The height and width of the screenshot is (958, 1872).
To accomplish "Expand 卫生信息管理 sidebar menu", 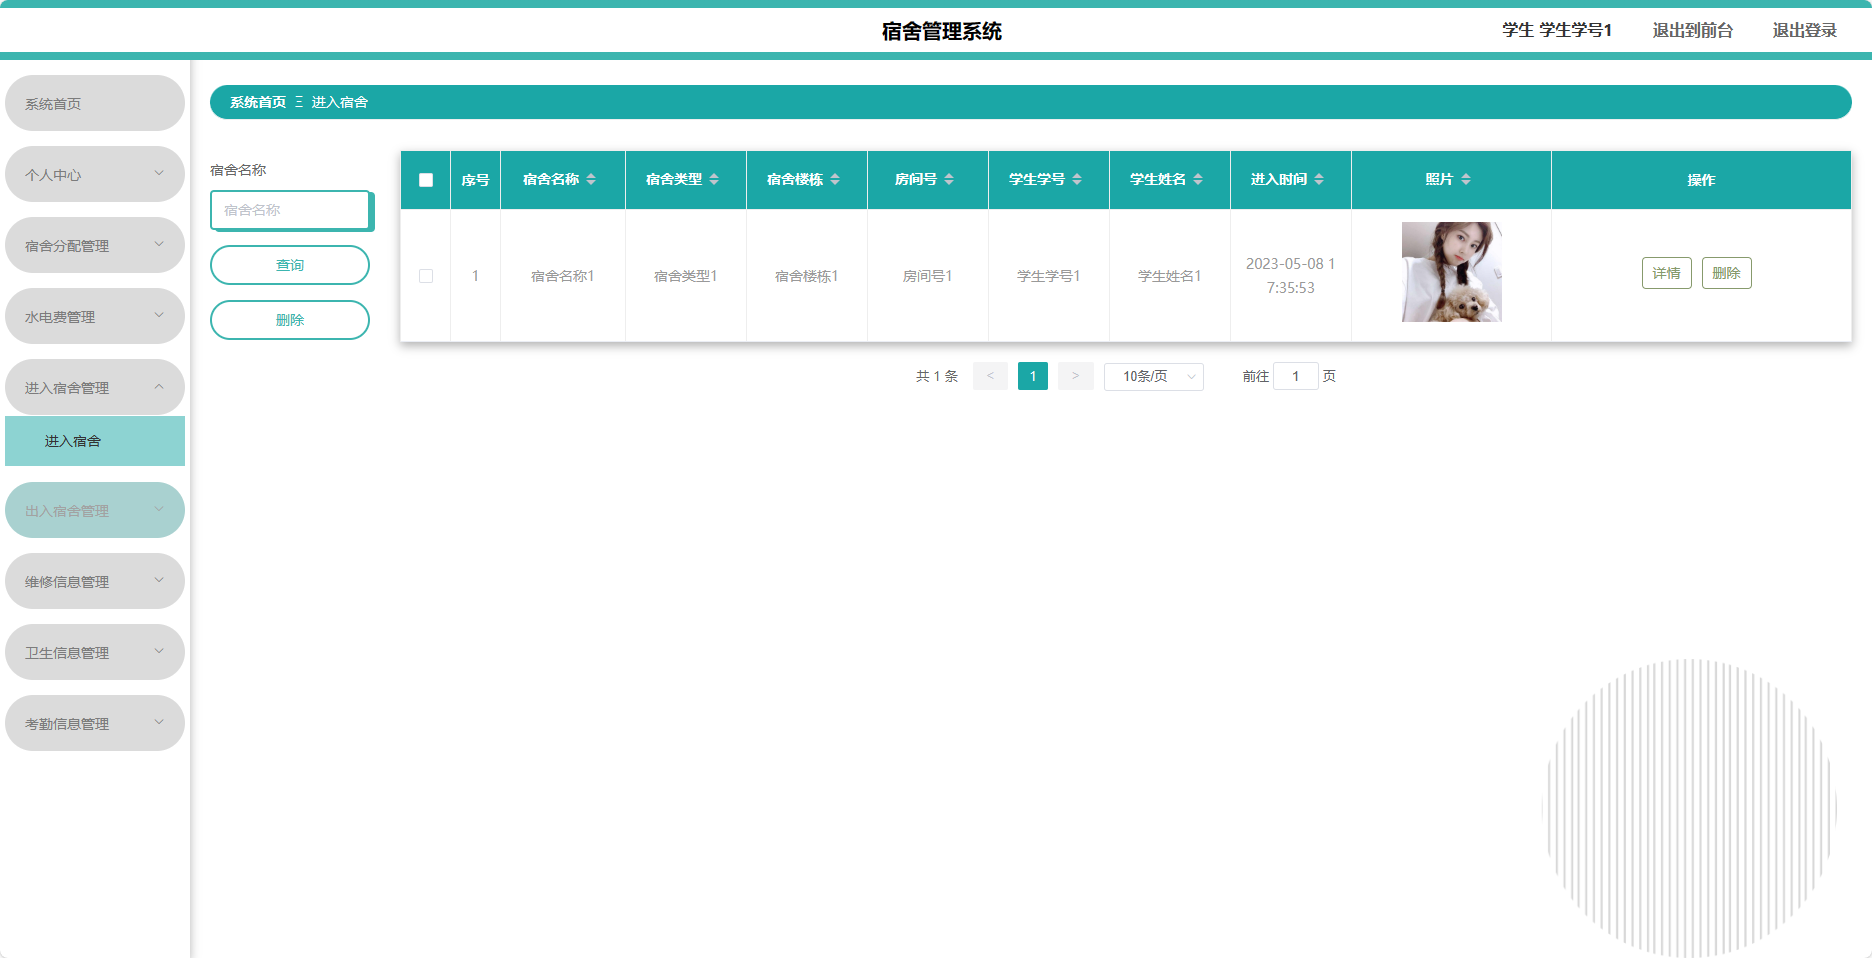I will [x=95, y=652].
